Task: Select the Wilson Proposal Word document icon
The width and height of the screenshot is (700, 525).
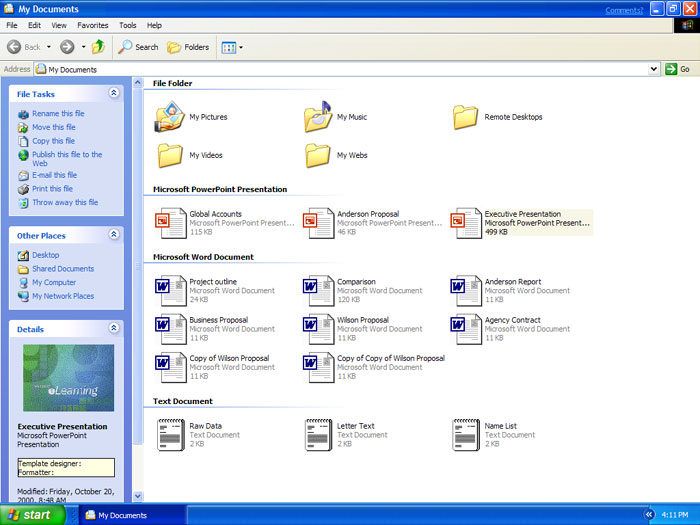Action: [x=318, y=329]
